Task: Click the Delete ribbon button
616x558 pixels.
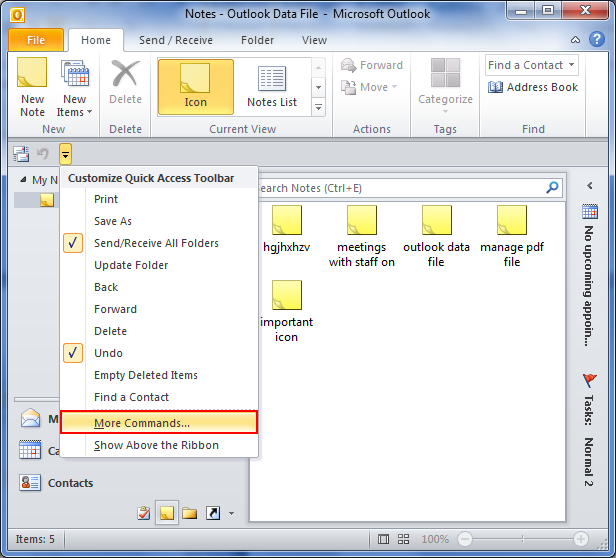Action: point(125,83)
